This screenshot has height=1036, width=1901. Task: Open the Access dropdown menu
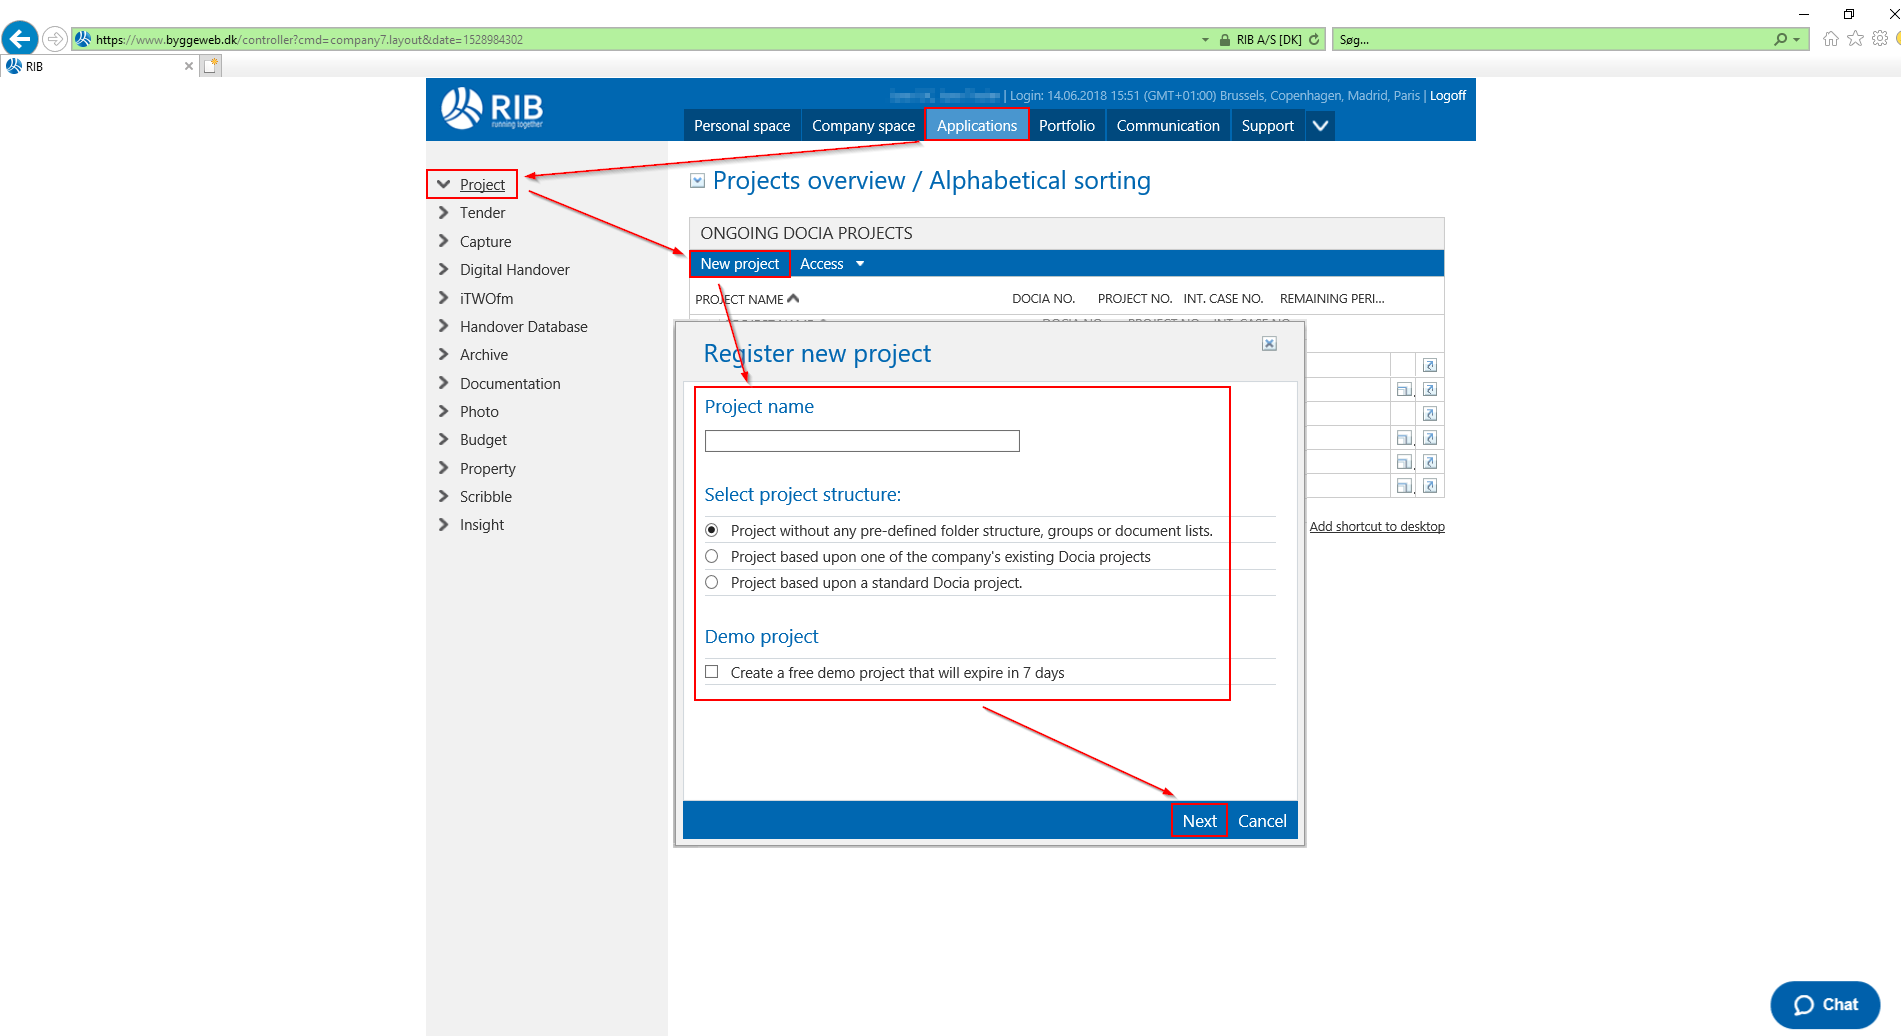click(831, 264)
